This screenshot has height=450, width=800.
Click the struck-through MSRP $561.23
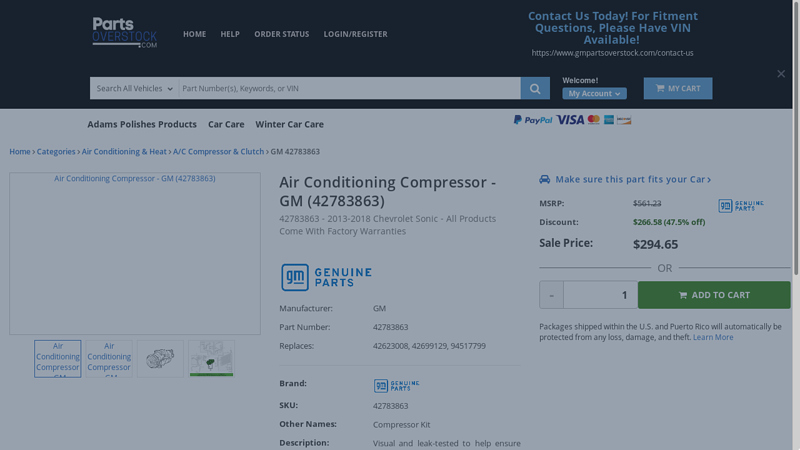click(x=647, y=203)
